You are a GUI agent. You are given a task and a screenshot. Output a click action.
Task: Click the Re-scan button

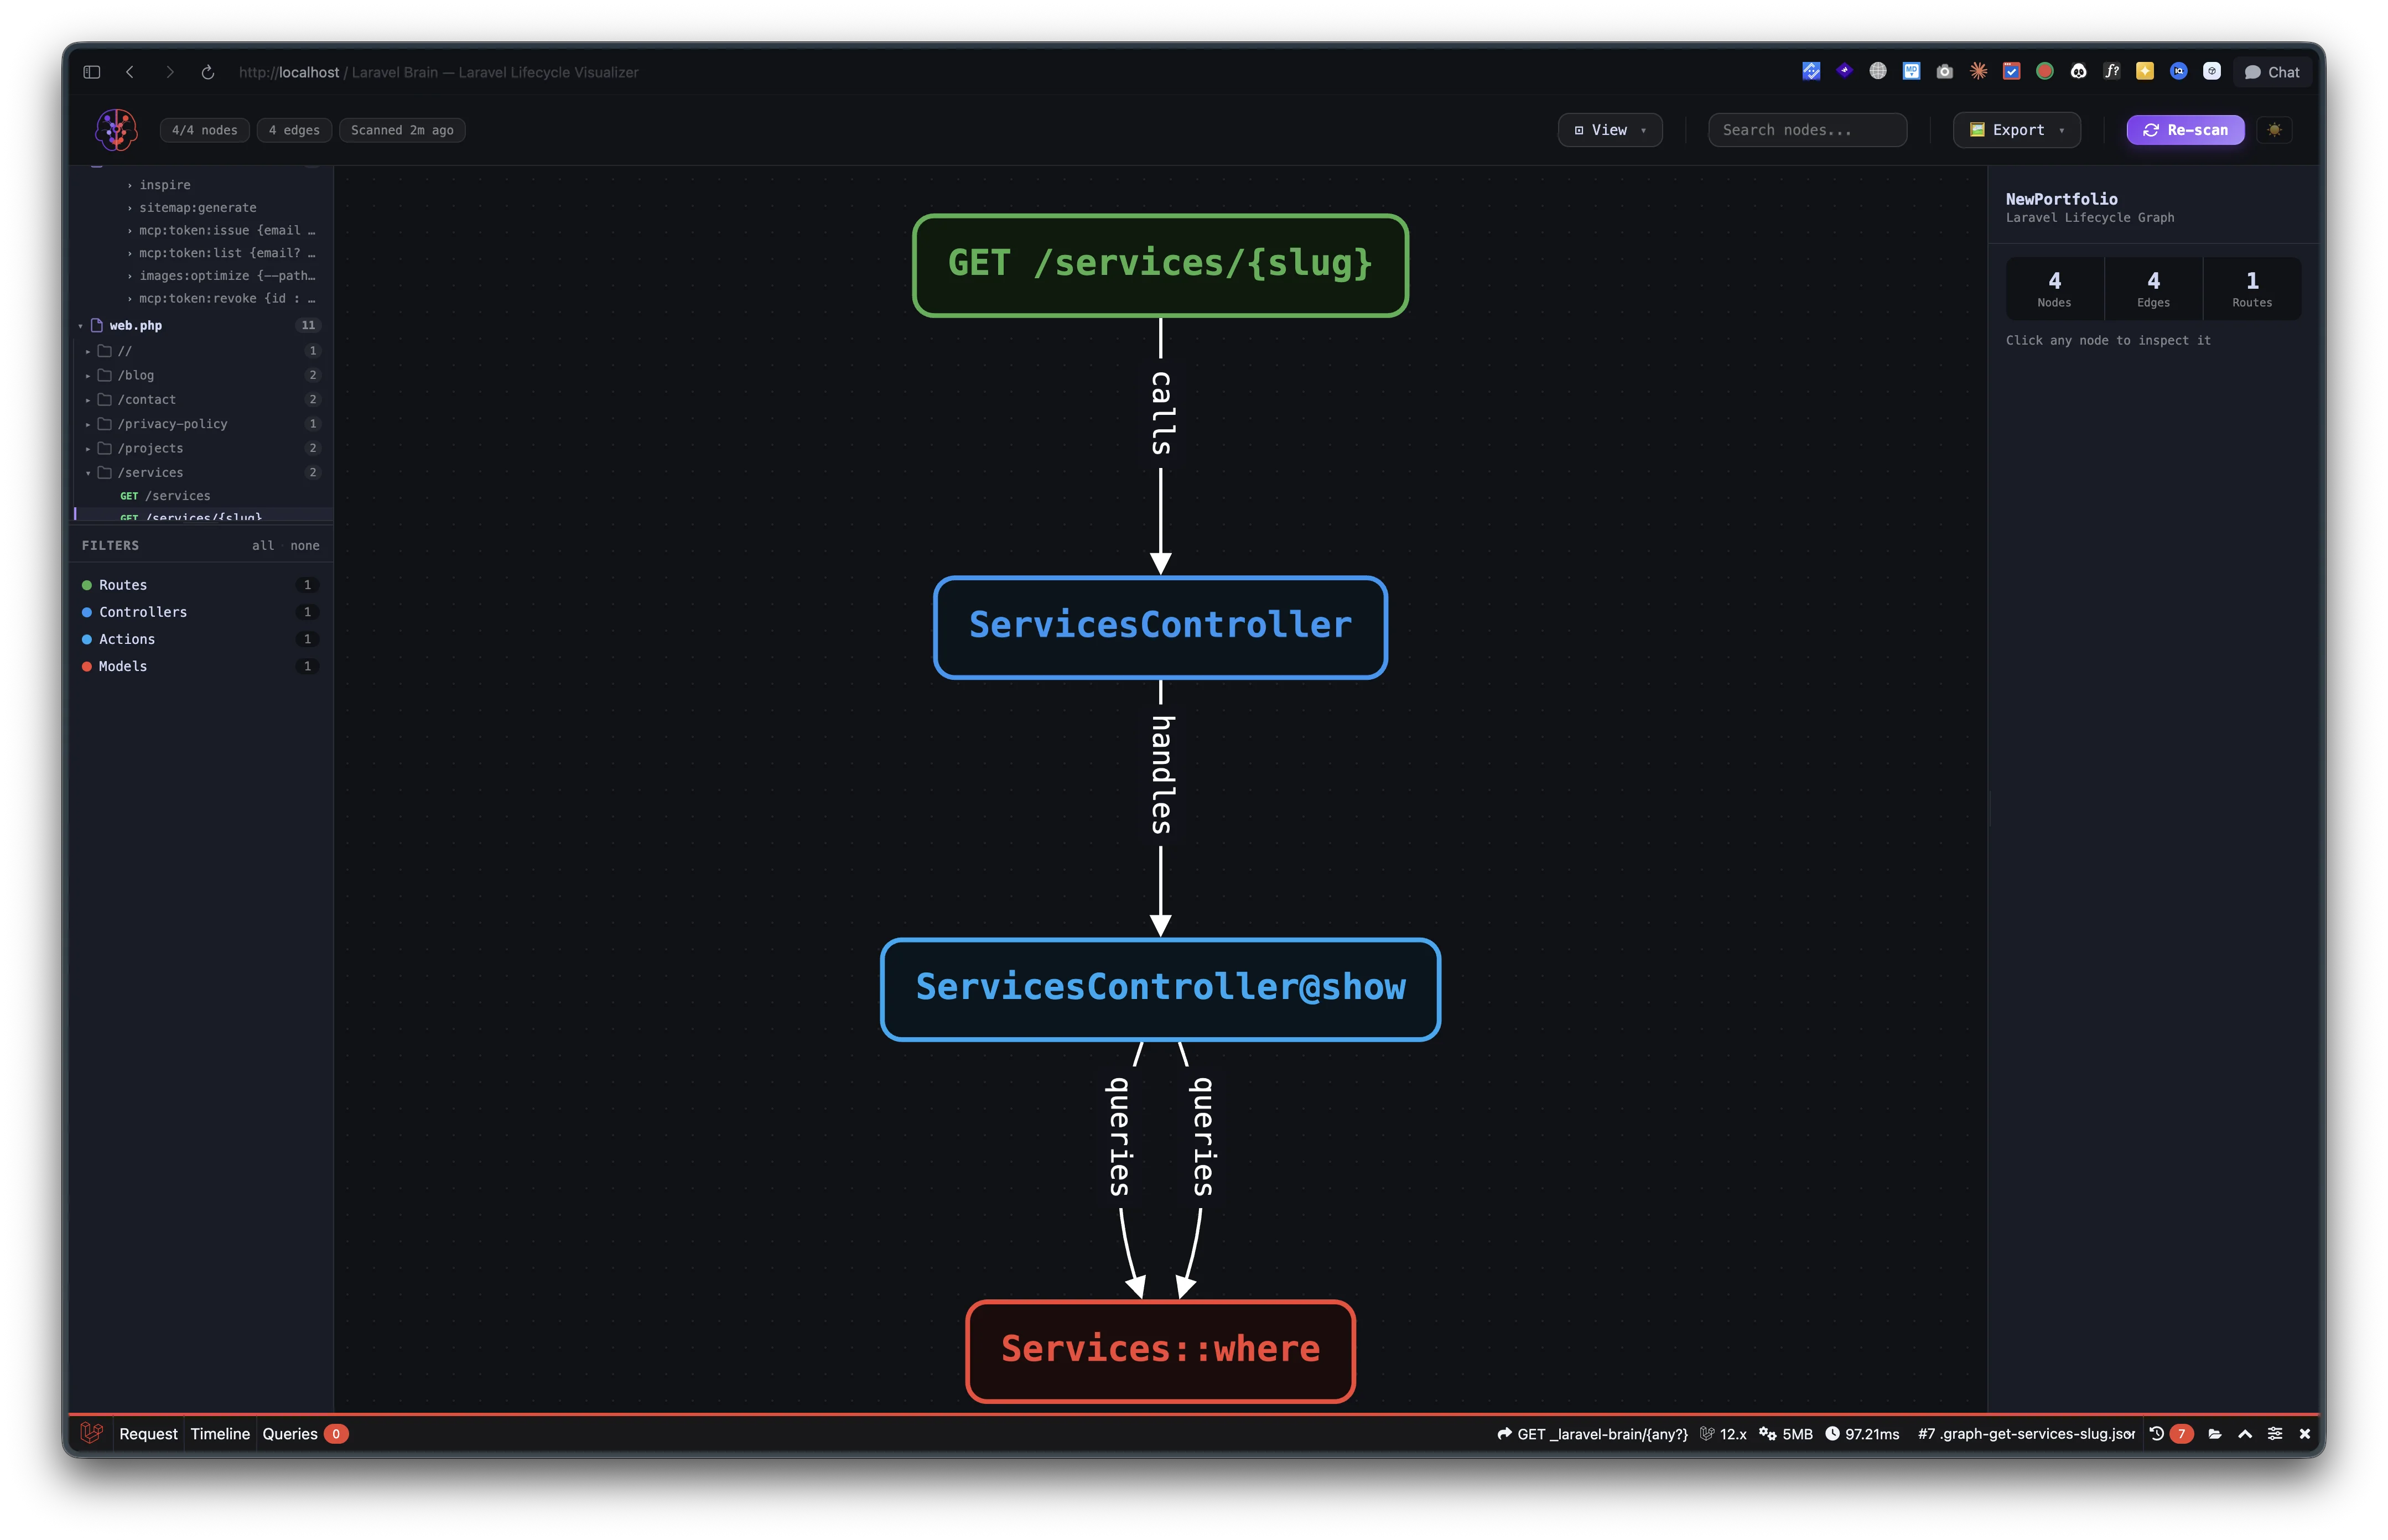click(2185, 130)
